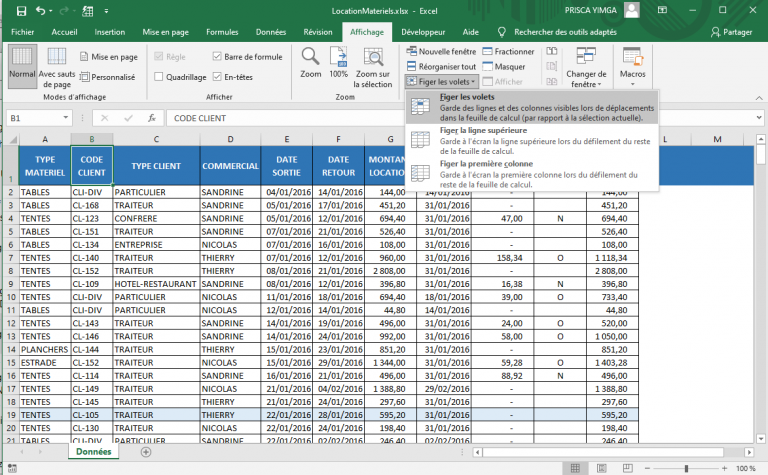This screenshot has height=475, width=768.
Task: Click insert function fx icon
Action: click(x=151, y=118)
